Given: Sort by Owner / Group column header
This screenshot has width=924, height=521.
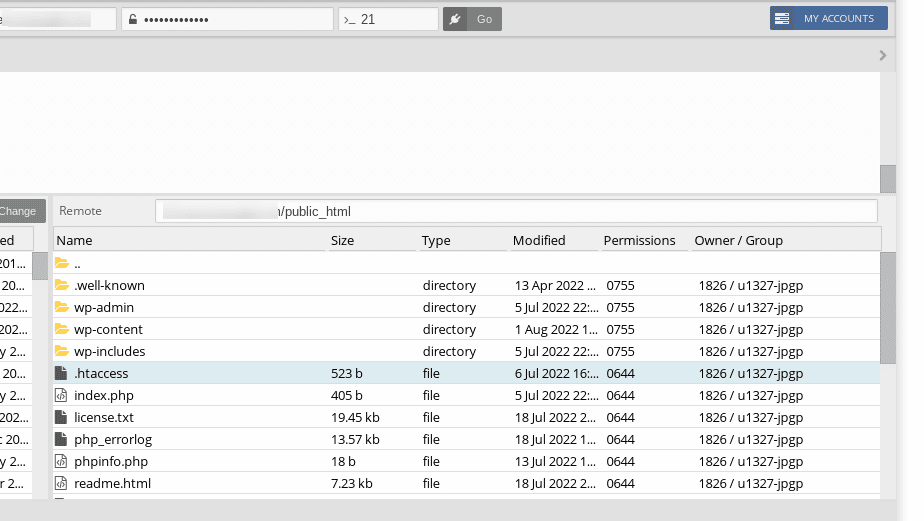Looking at the screenshot, I should 738,240.
